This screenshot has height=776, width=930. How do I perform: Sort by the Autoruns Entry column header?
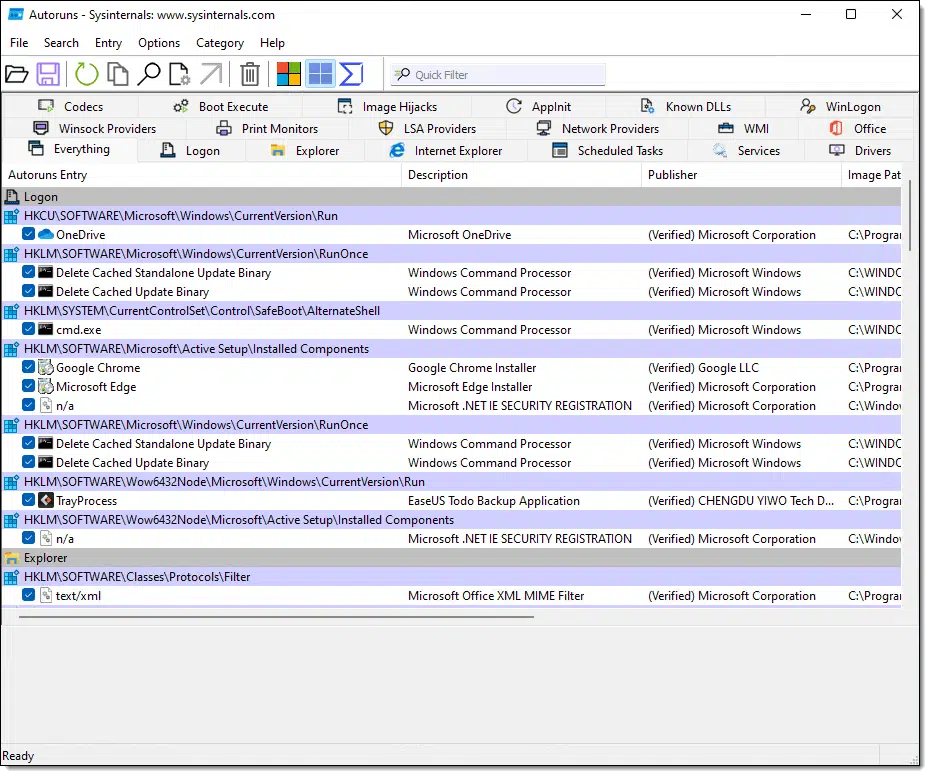click(202, 175)
